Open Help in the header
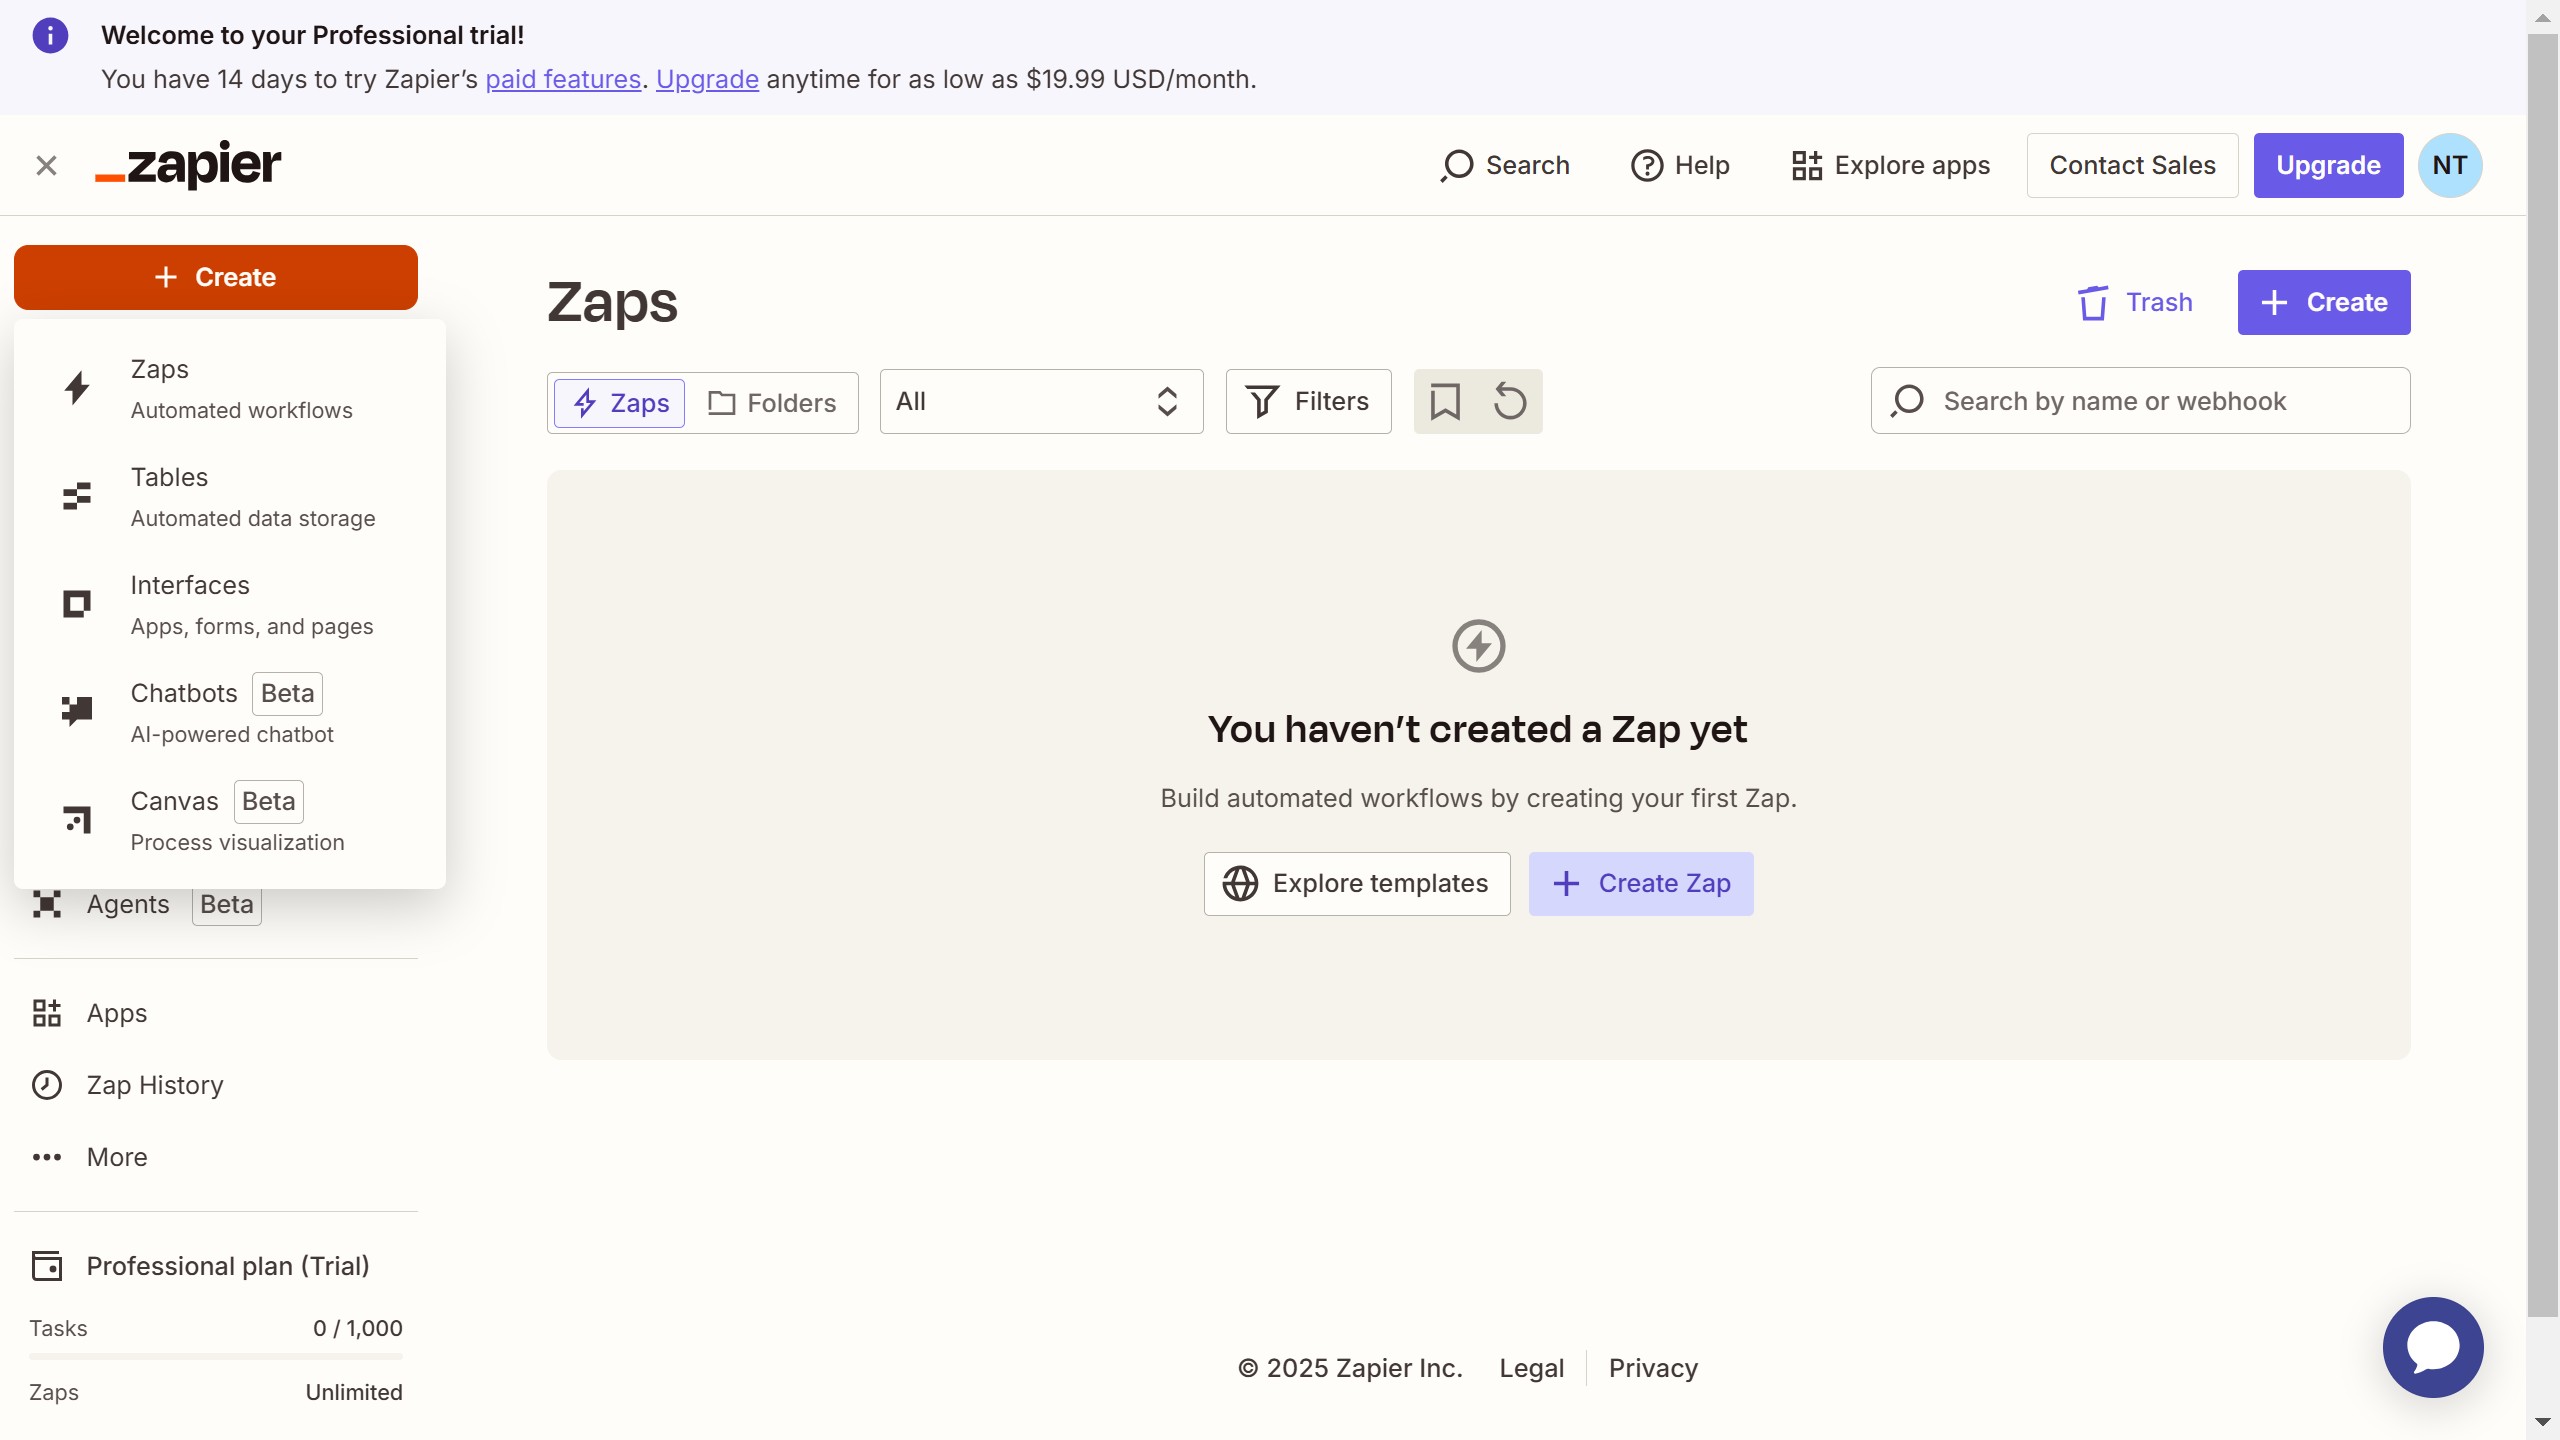Viewport: 2560px width, 1440px height. [x=1680, y=165]
